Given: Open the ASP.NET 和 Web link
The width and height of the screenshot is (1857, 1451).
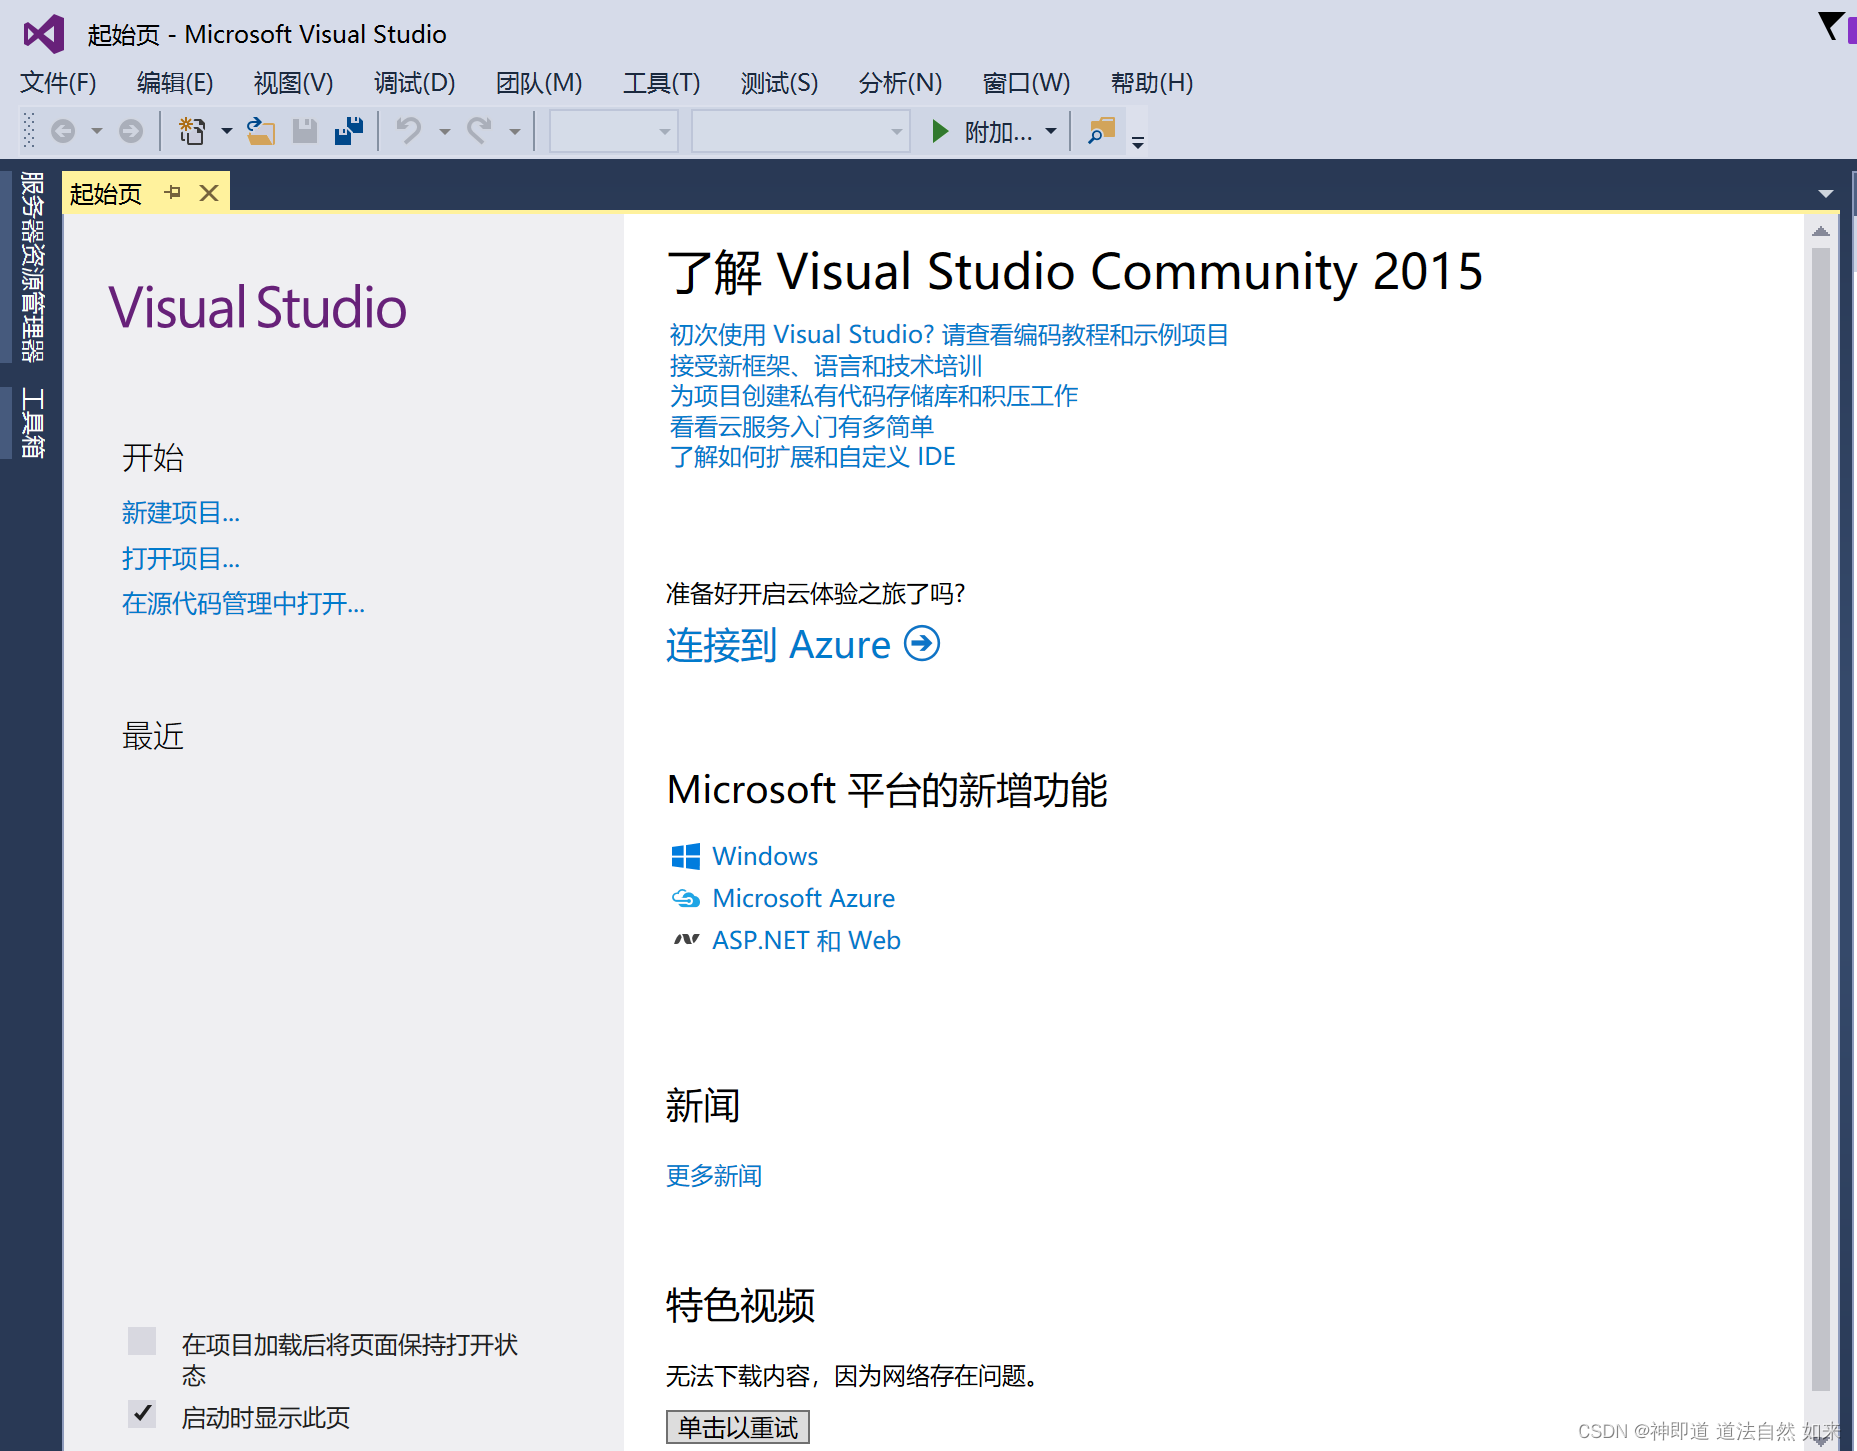Looking at the screenshot, I should click(806, 940).
